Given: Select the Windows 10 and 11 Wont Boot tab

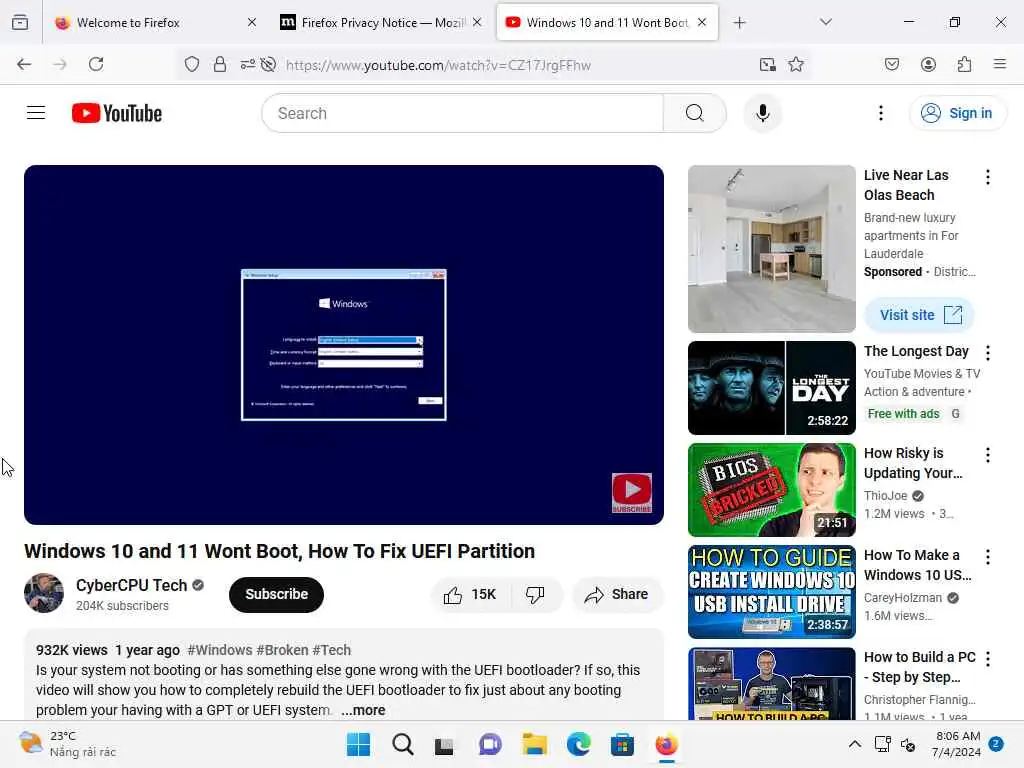Looking at the screenshot, I should tap(607, 22).
